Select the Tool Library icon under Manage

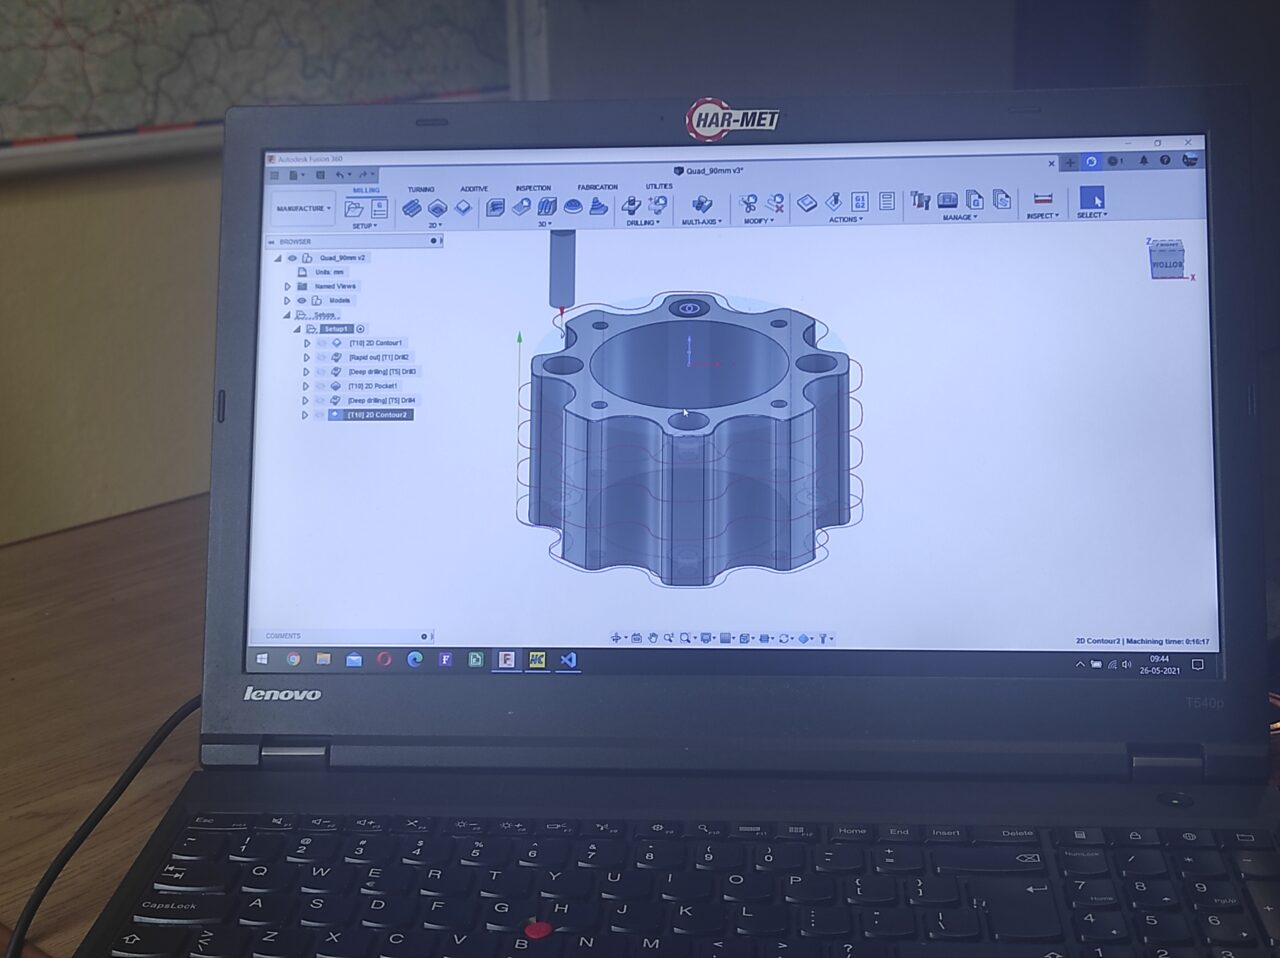pos(920,201)
